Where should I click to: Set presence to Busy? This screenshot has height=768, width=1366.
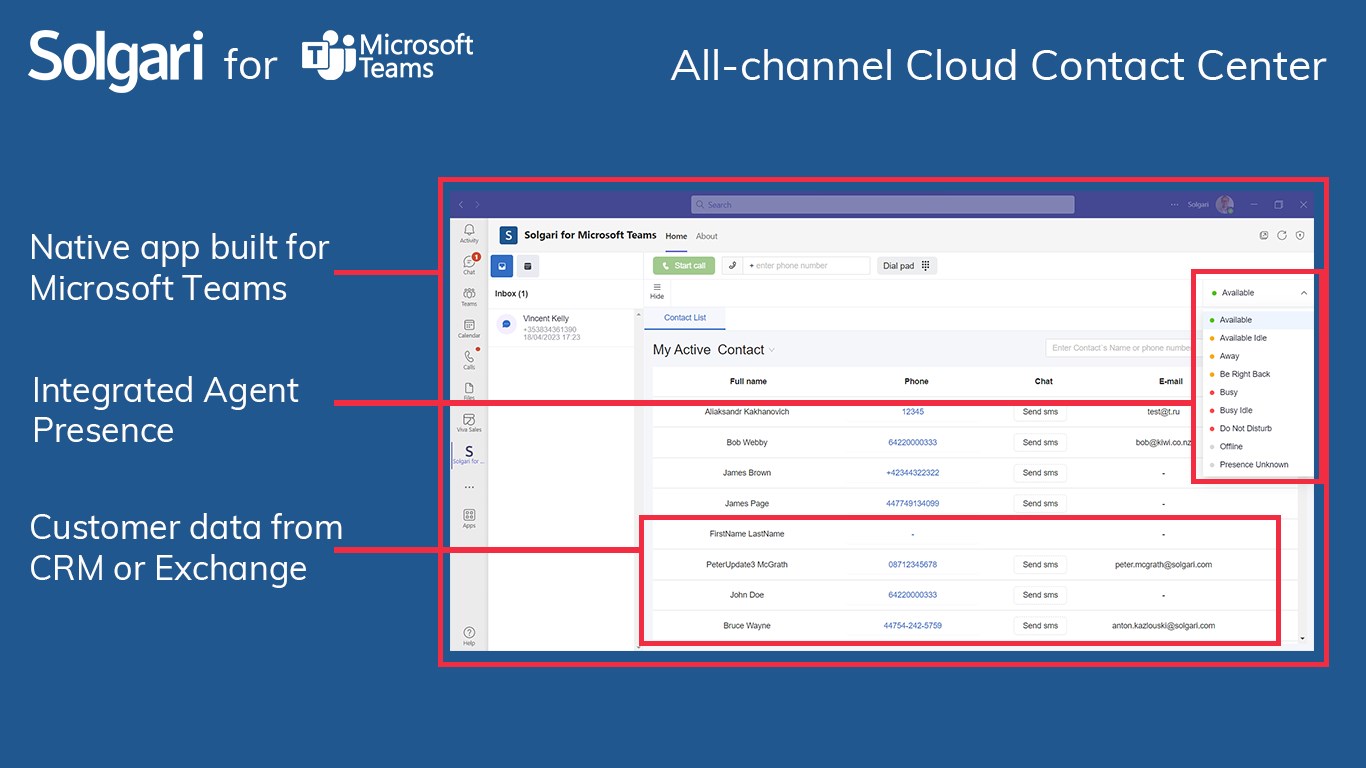click(1258, 392)
